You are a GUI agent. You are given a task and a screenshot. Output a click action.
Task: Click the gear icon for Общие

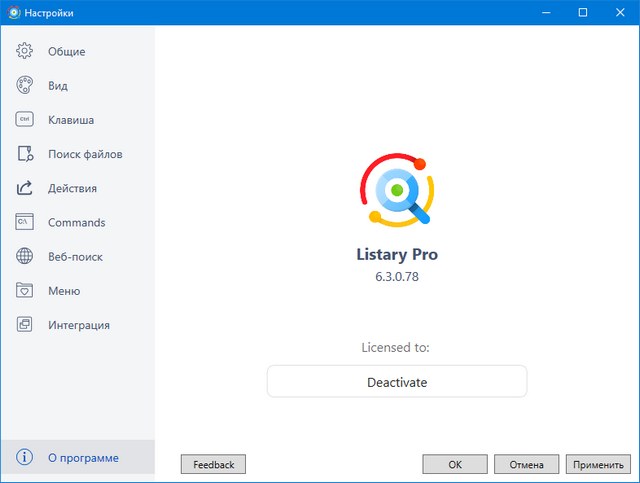pyautogui.click(x=25, y=51)
